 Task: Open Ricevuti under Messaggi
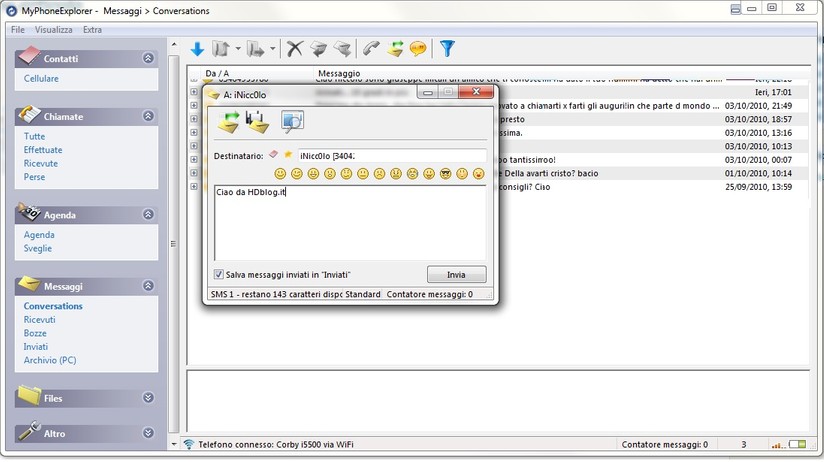point(40,320)
